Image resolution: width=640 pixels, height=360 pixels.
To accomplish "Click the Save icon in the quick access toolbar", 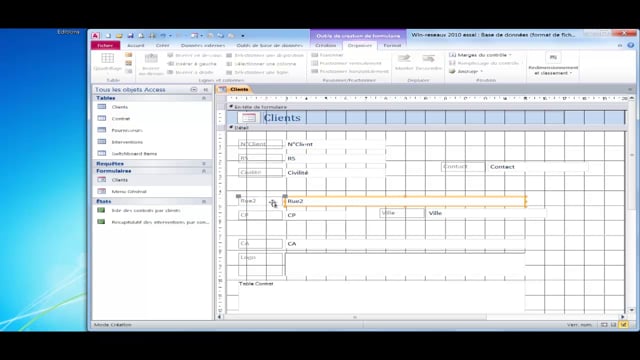I will pos(130,36).
